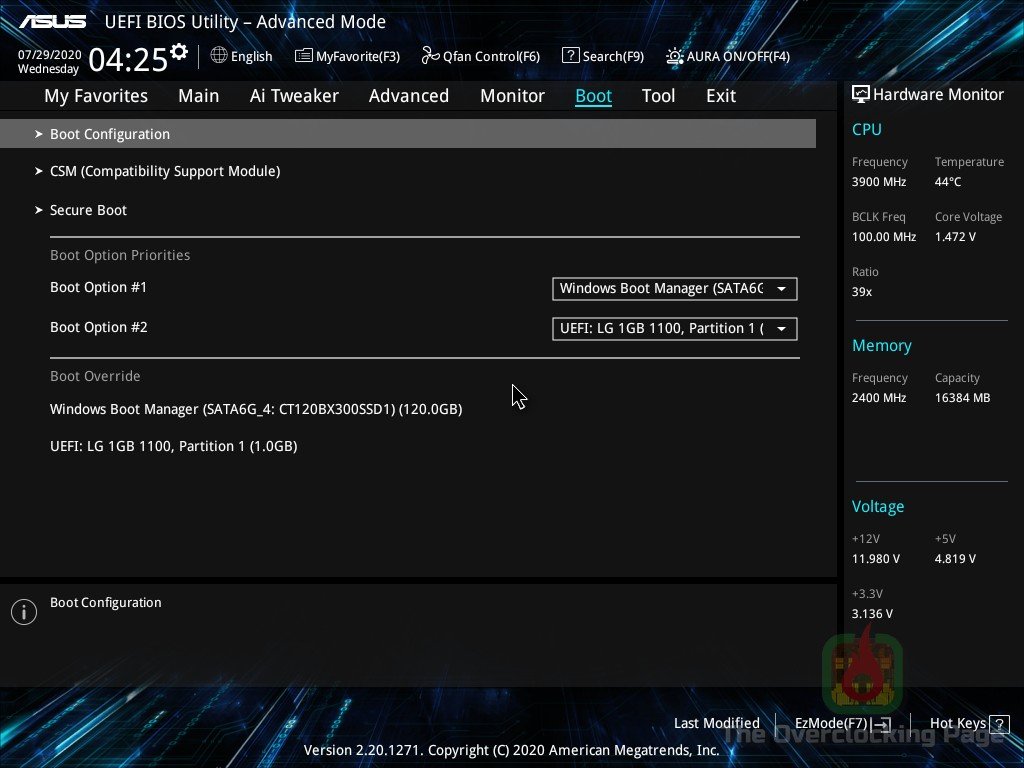This screenshot has width=1024, height=768.
Task: Select UEFI LG 1GB 1100 boot override entry
Action: point(173,446)
